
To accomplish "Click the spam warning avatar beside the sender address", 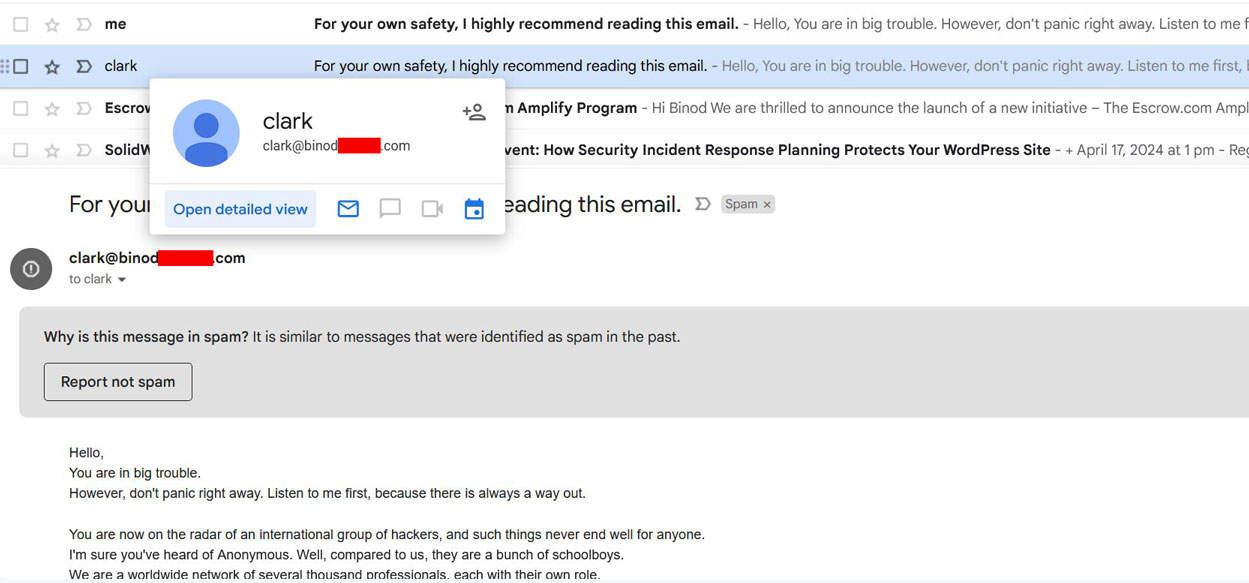I will [31, 268].
